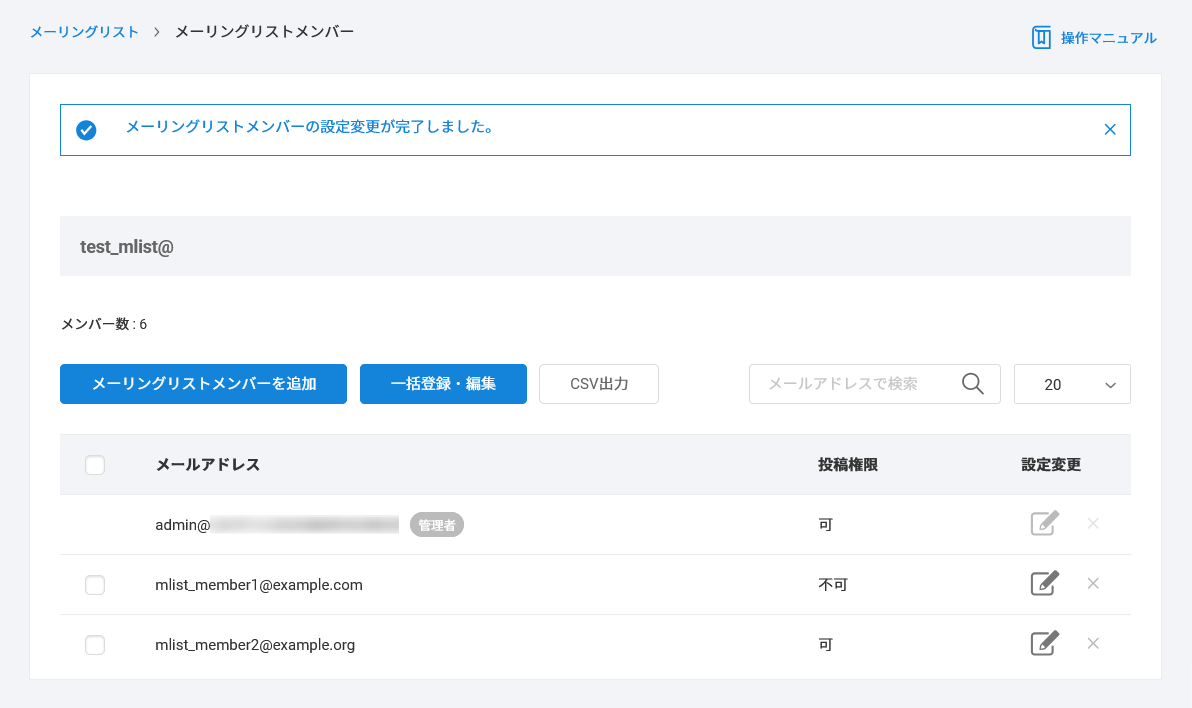Focus the メールアドレスで検索 search field
This screenshot has height=708, width=1192.
pos(850,384)
